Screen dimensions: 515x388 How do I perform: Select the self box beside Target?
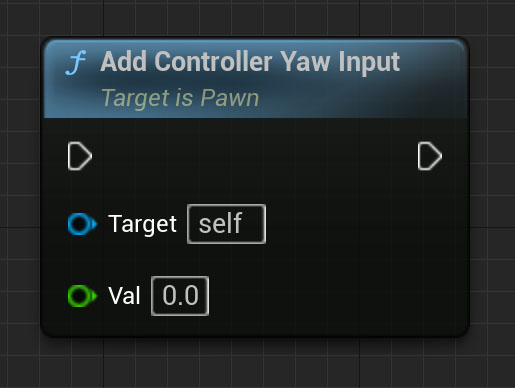click(227, 224)
